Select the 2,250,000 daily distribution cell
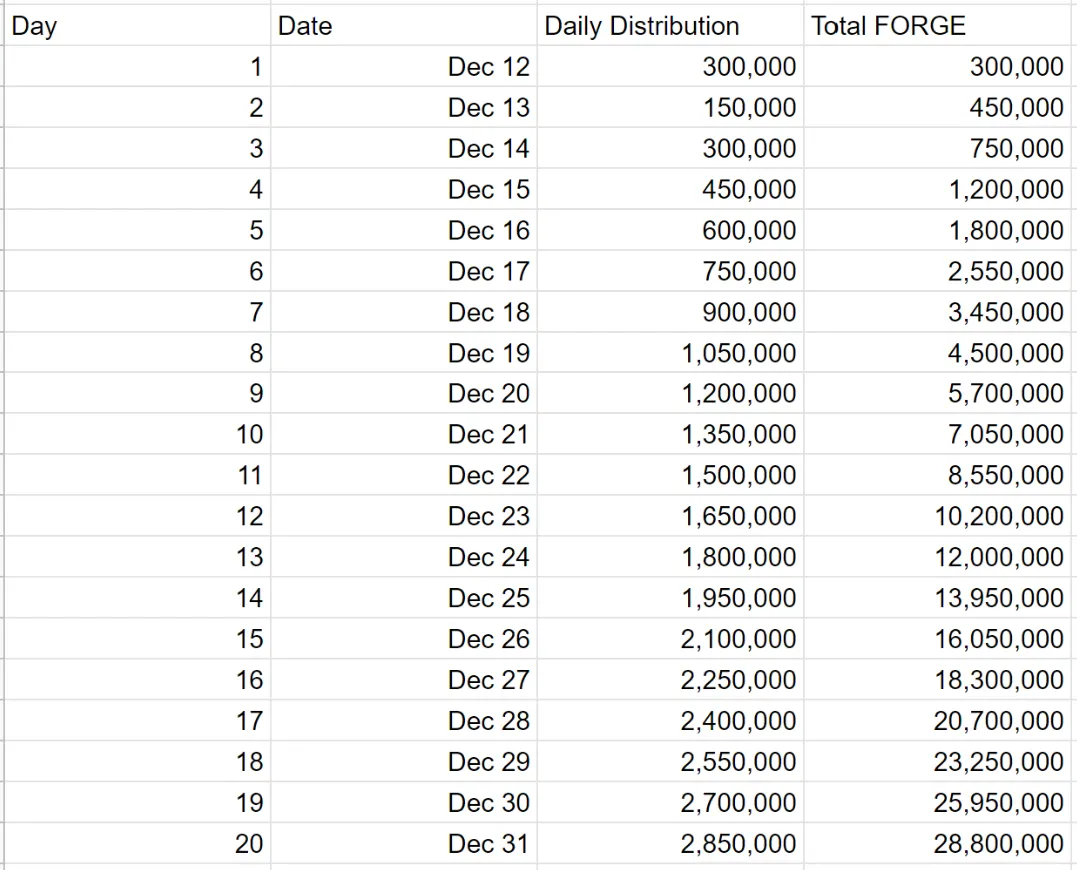This screenshot has width=1077, height=870. (670, 680)
